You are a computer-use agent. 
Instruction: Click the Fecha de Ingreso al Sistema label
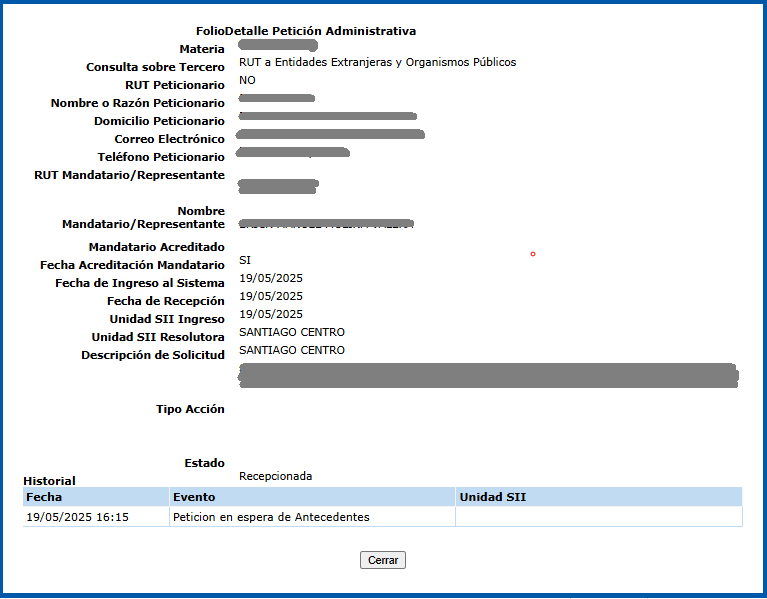click(140, 283)
